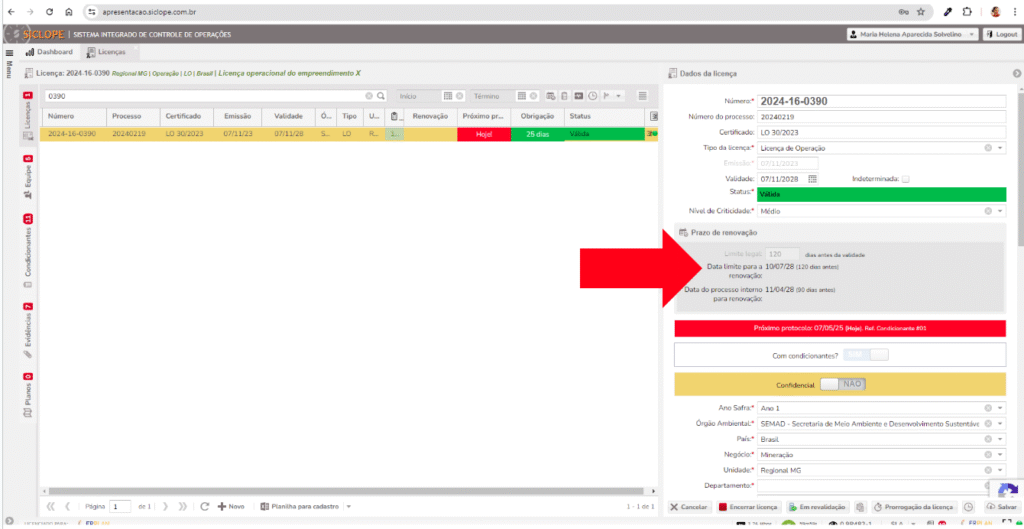Expand the Nível de Criticidade dropdown
This screenshot has width=1024, height=529.
click(1001, 211)
